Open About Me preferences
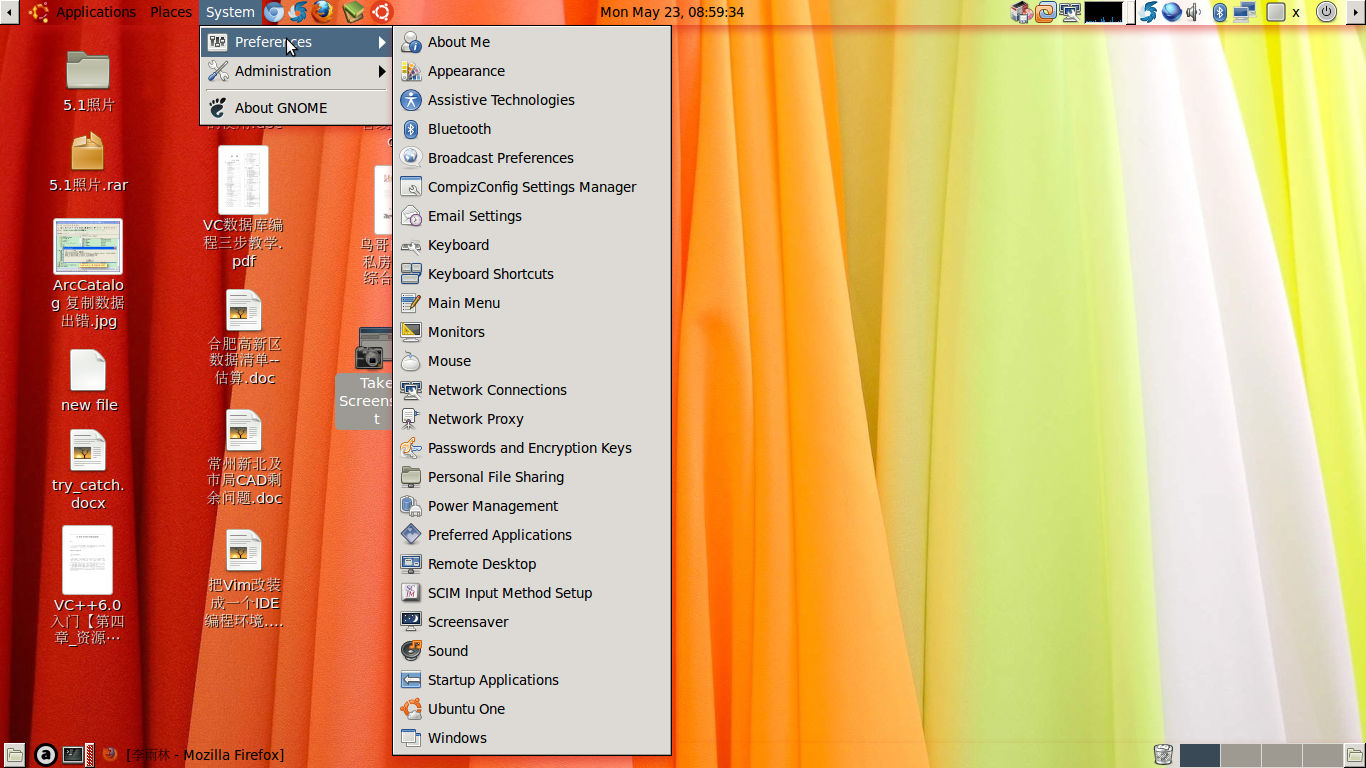Image resolution: width=1366 pixels, height=768 pixels. pos(531,42)
